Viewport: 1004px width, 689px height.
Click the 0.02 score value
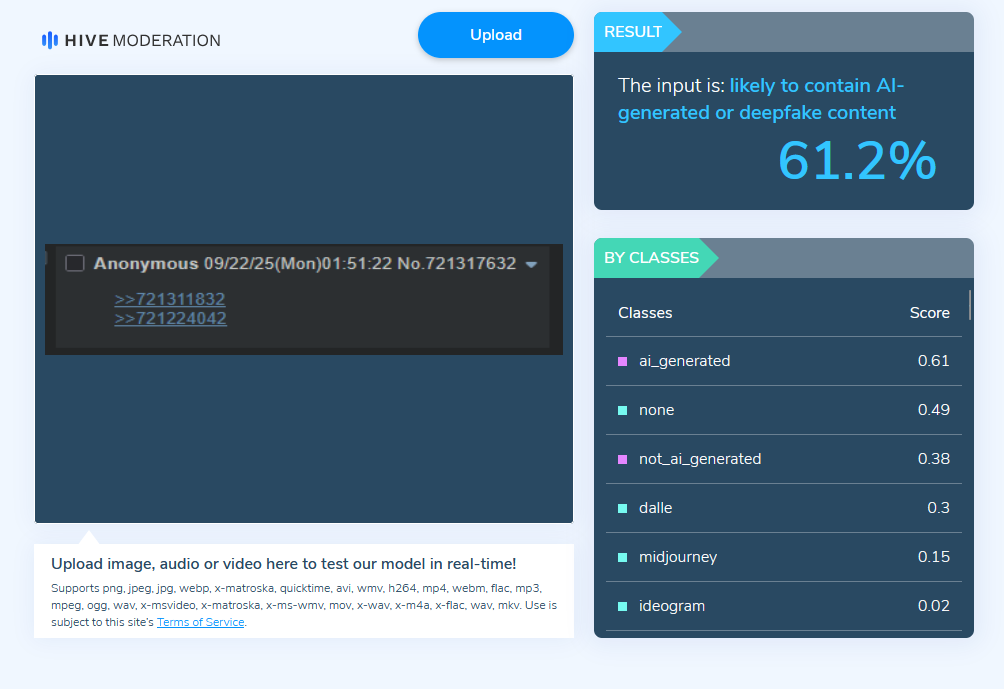pos(934,606)
